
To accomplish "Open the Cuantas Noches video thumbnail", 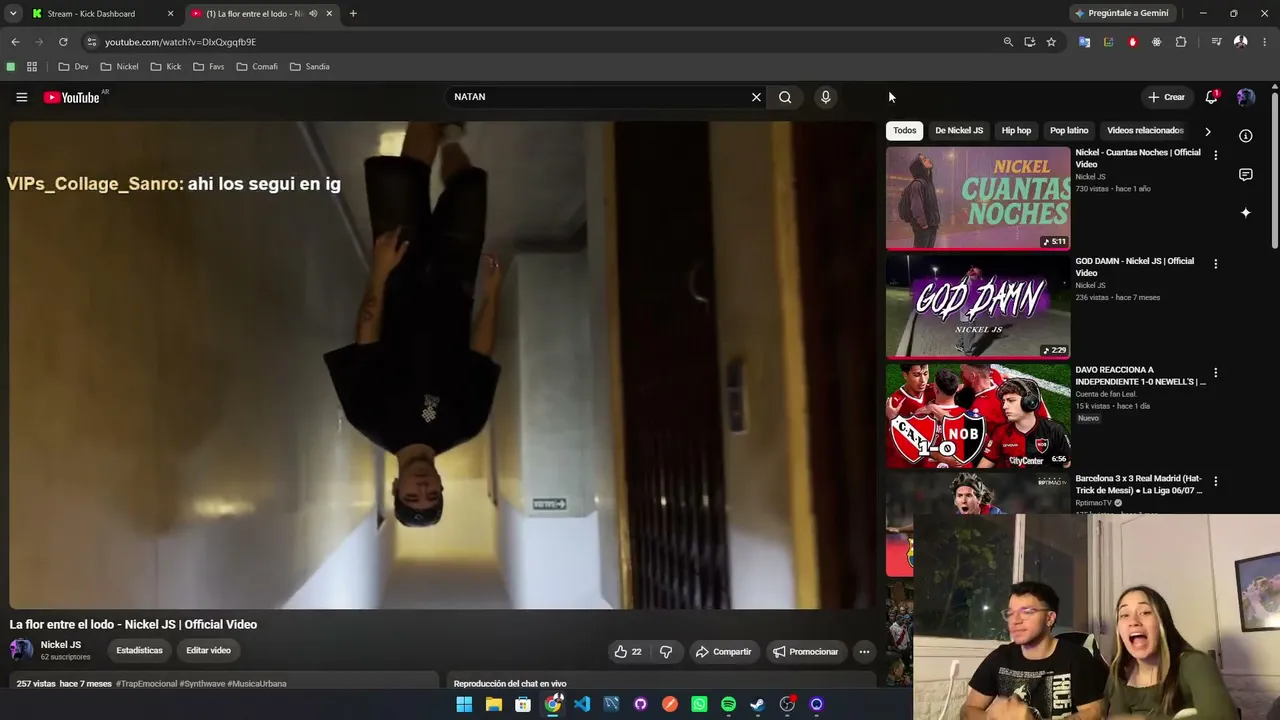I will (978, 198).
